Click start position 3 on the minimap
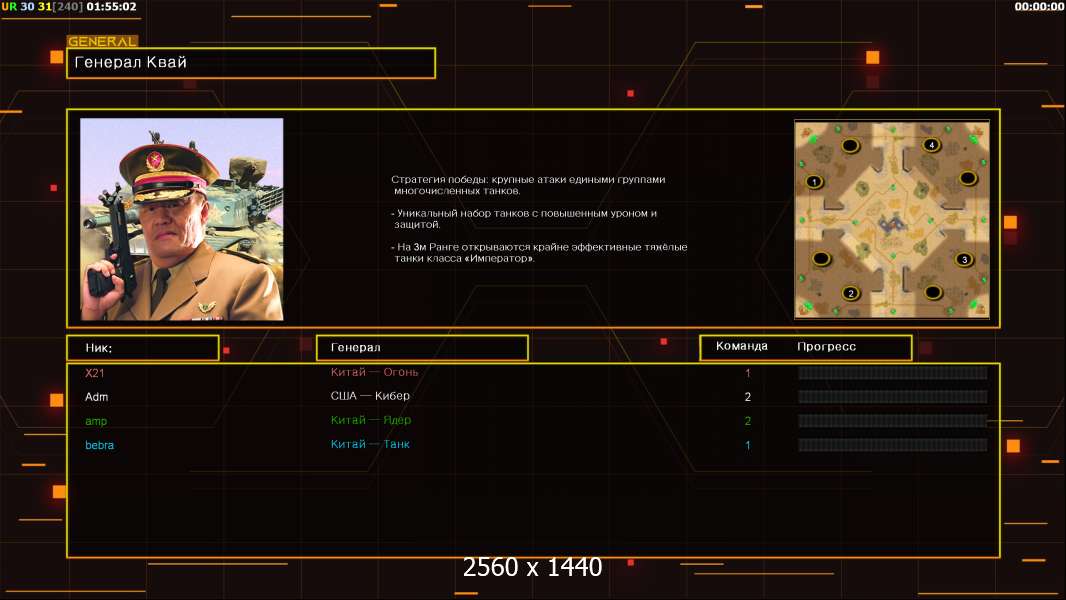The image size is (1066, 600). [x=963, y=259]
